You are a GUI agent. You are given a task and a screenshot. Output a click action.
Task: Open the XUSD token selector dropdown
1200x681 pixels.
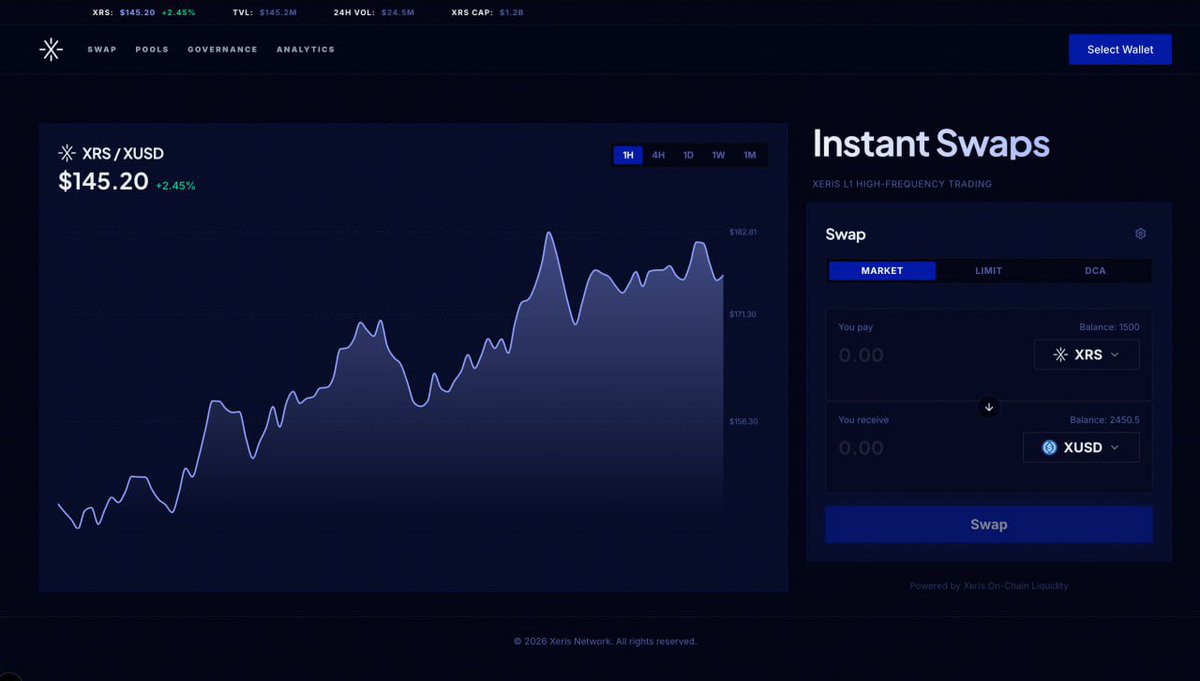point(1081,447)
